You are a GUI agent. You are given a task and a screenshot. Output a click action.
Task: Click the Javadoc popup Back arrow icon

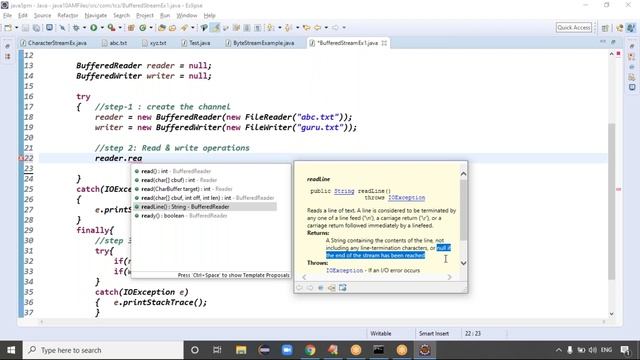(299, 288)
